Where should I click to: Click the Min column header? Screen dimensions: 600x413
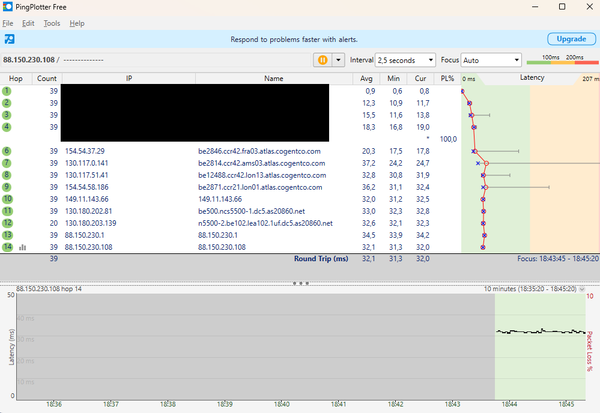[x=393, y=78]
